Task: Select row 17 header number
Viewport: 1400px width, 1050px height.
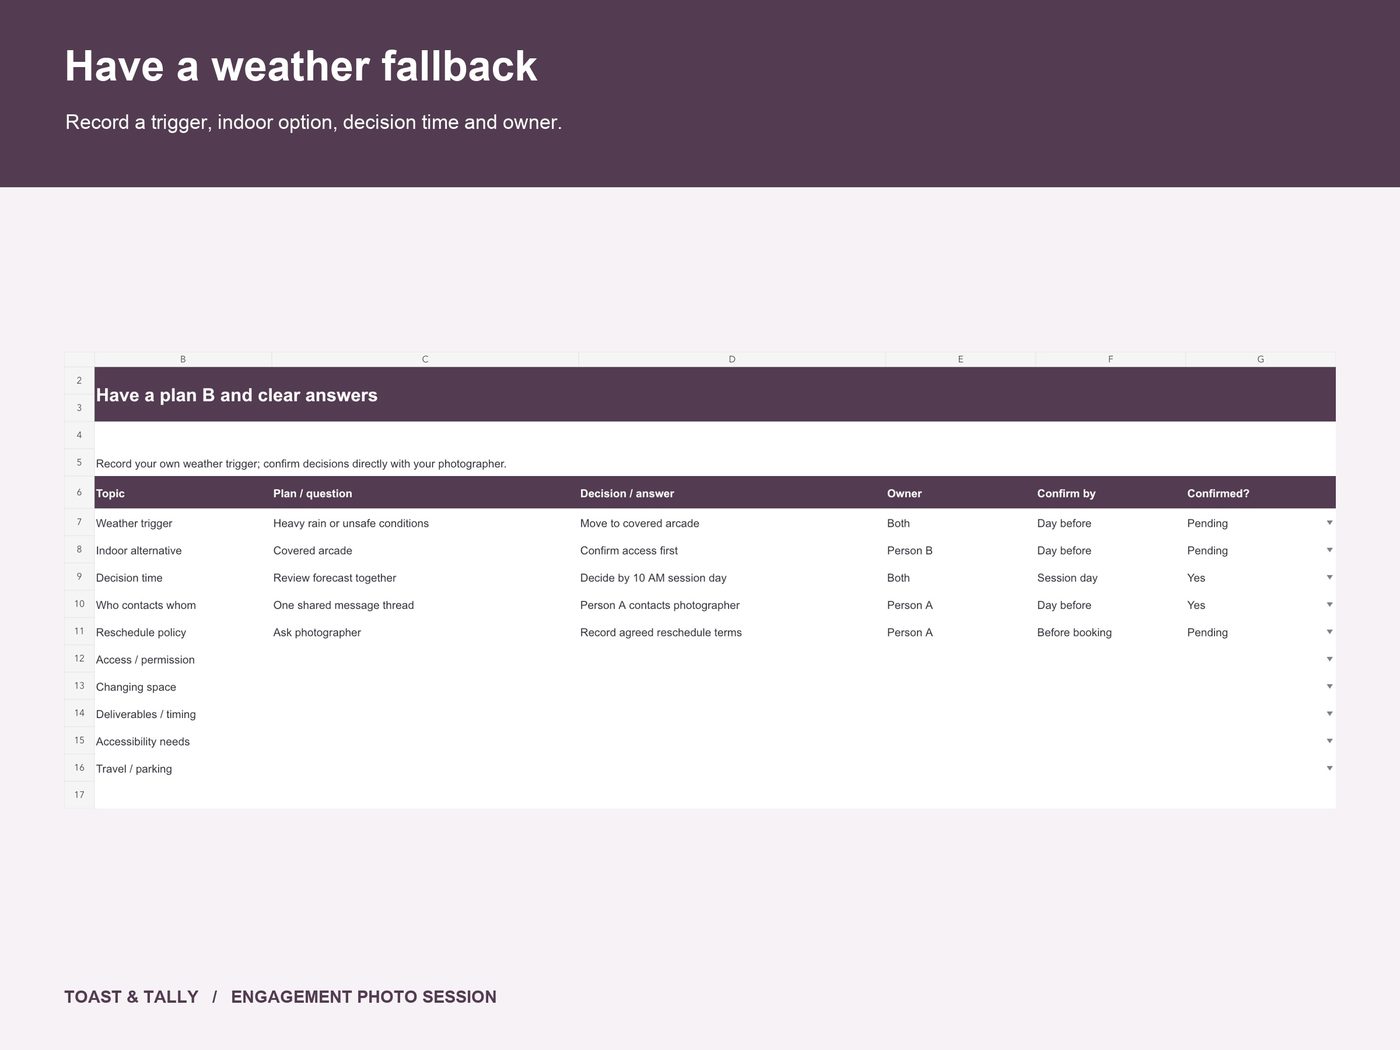Action: pyautogui.click(x=79, y=795)
